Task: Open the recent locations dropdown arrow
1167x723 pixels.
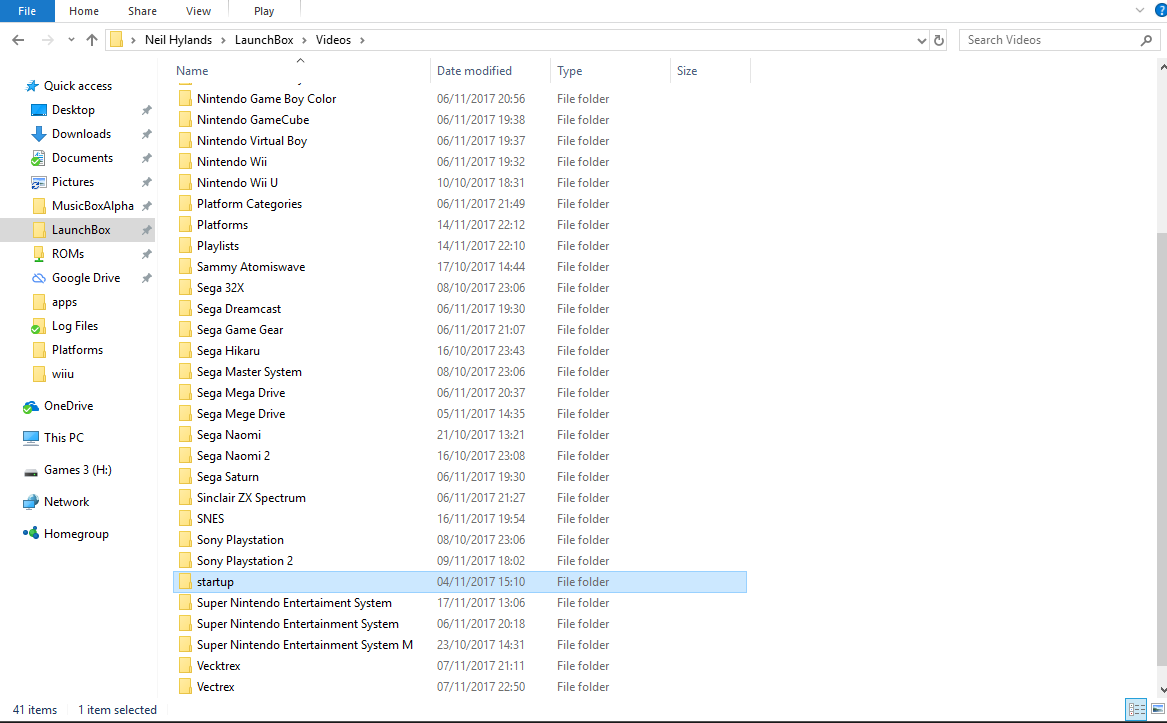Action: [x=71, y=40]
